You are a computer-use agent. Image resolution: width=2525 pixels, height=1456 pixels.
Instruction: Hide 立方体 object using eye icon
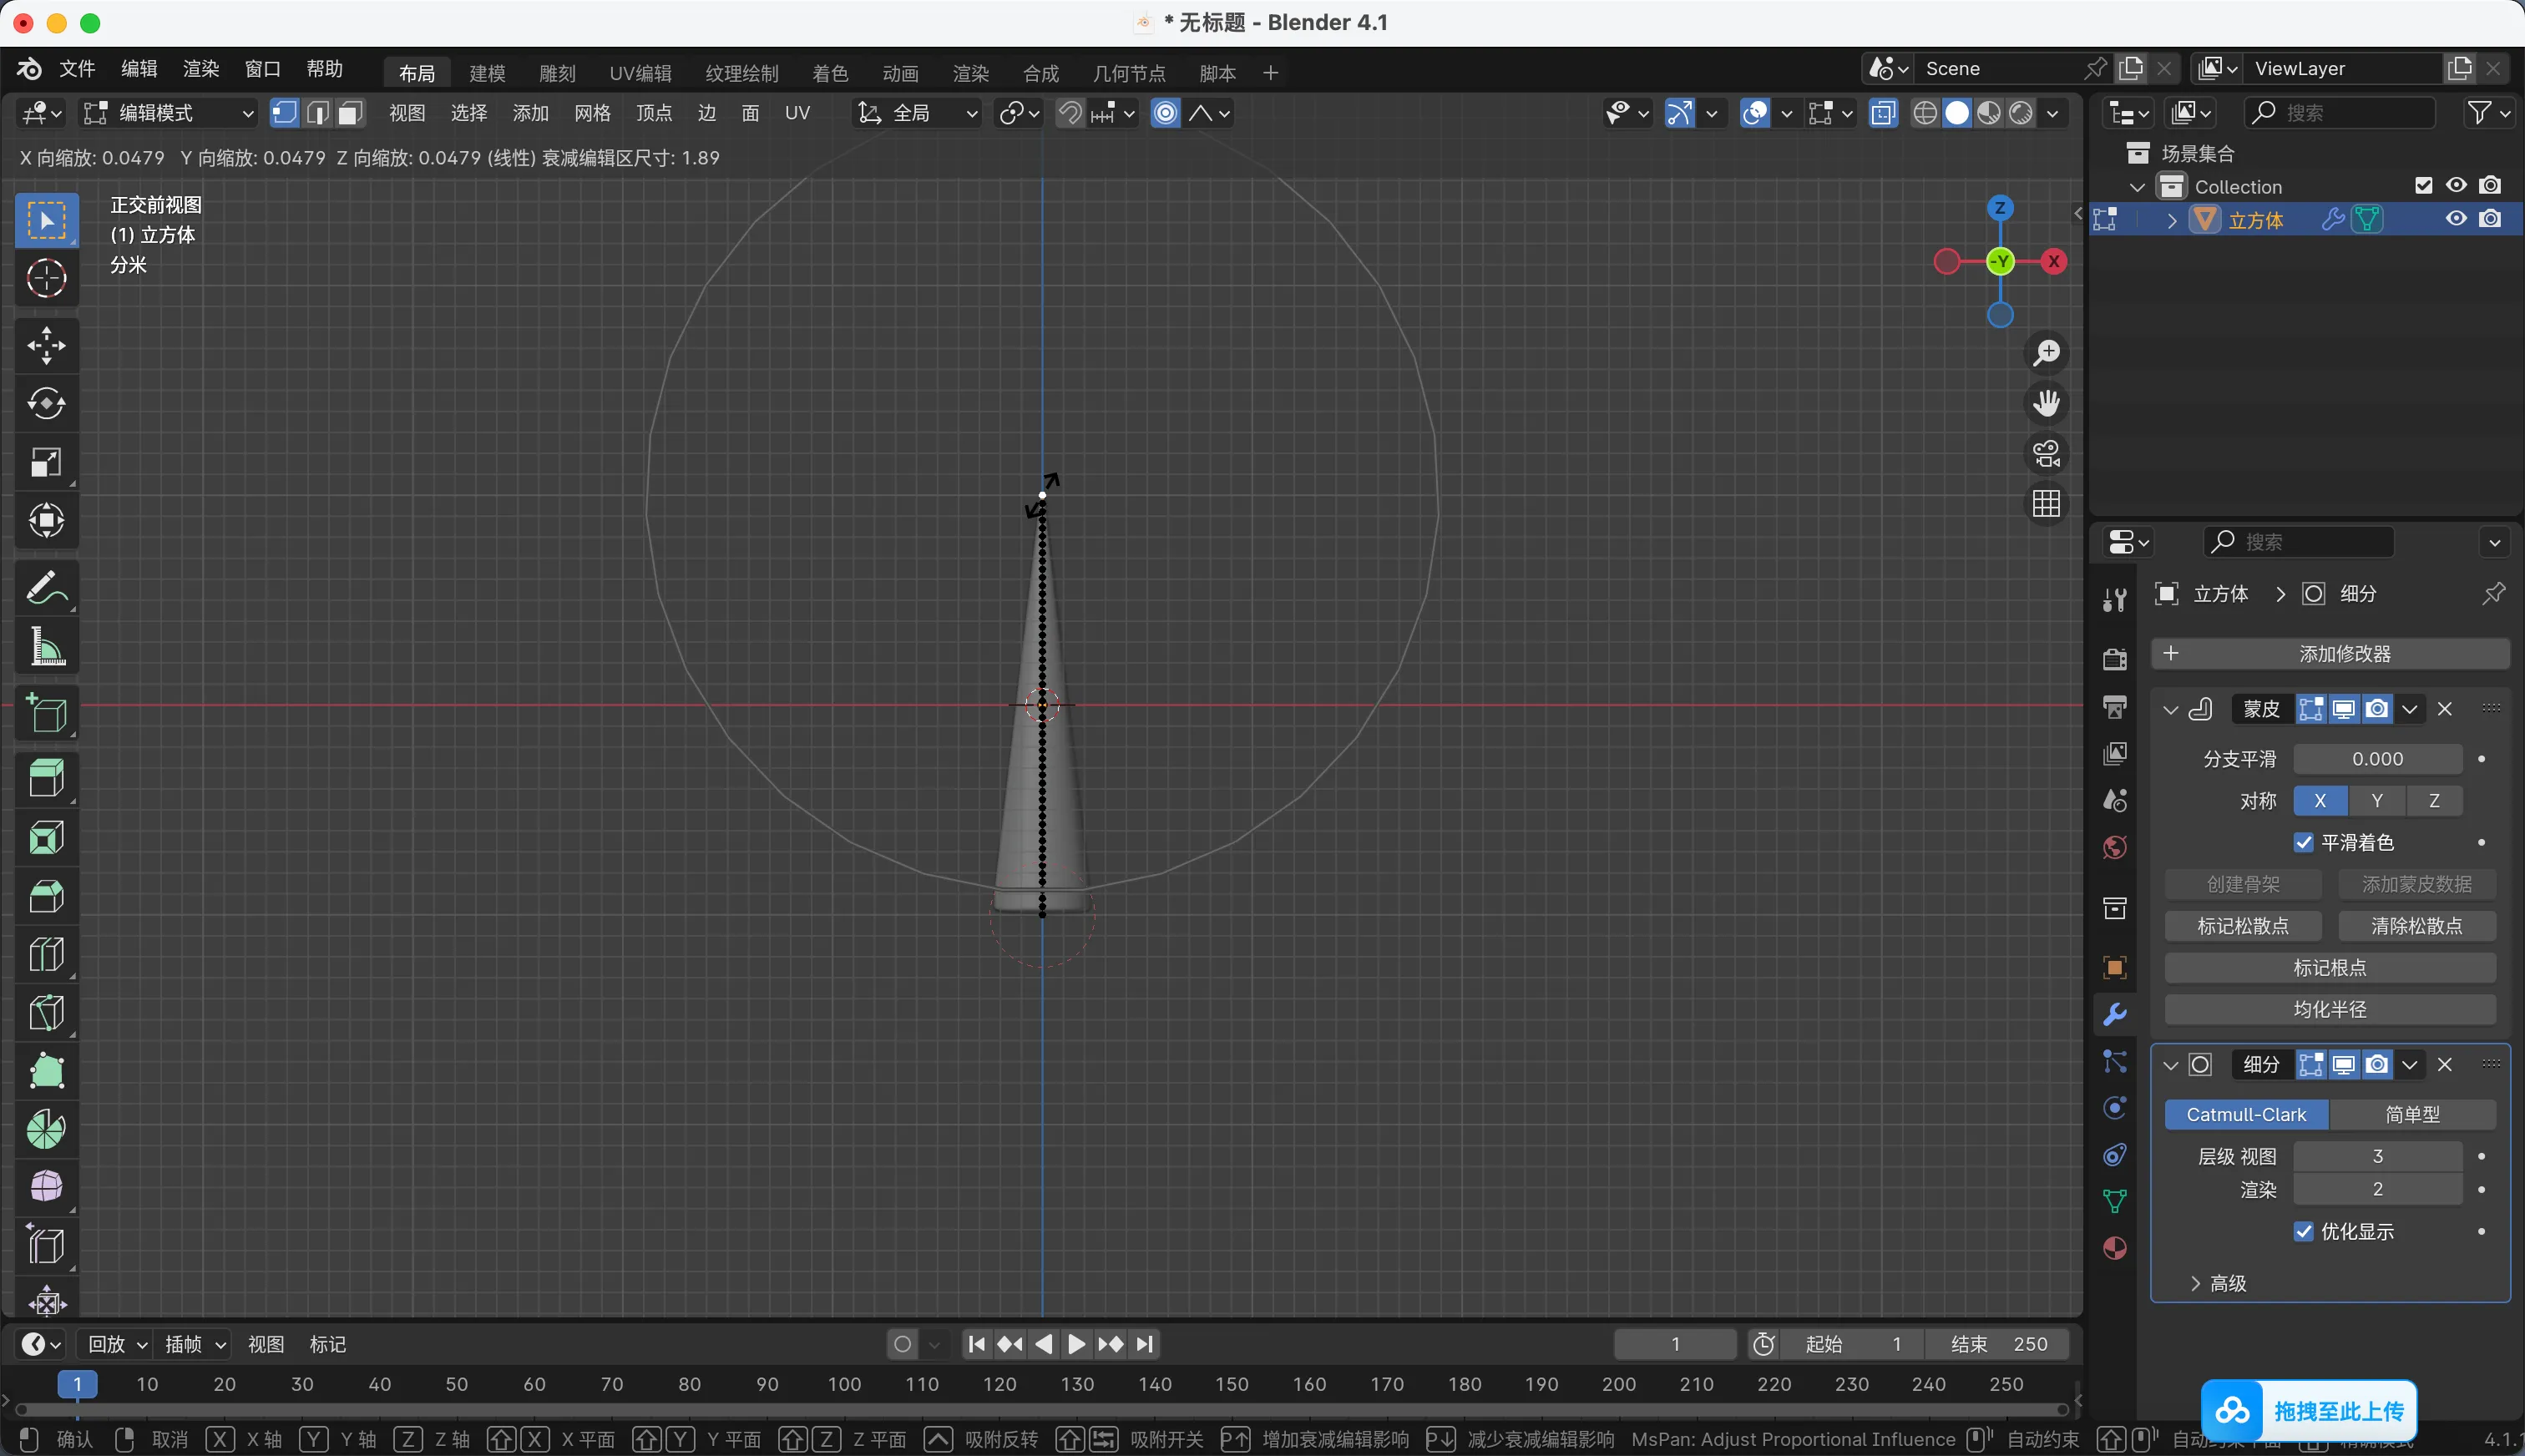[2456, 219]
